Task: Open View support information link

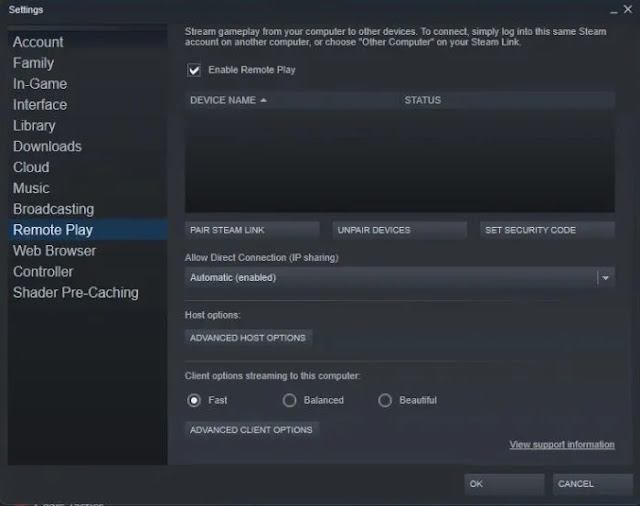Action: point(562,445)
